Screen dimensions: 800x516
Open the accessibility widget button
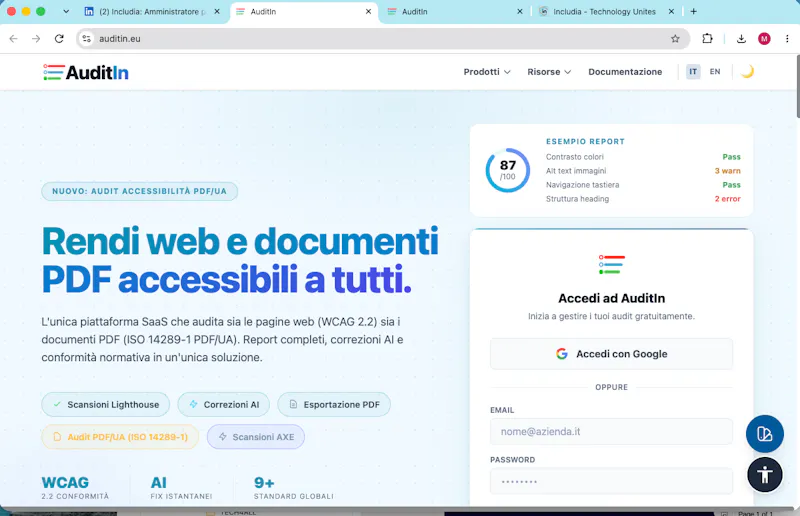[x=764, y=475]
